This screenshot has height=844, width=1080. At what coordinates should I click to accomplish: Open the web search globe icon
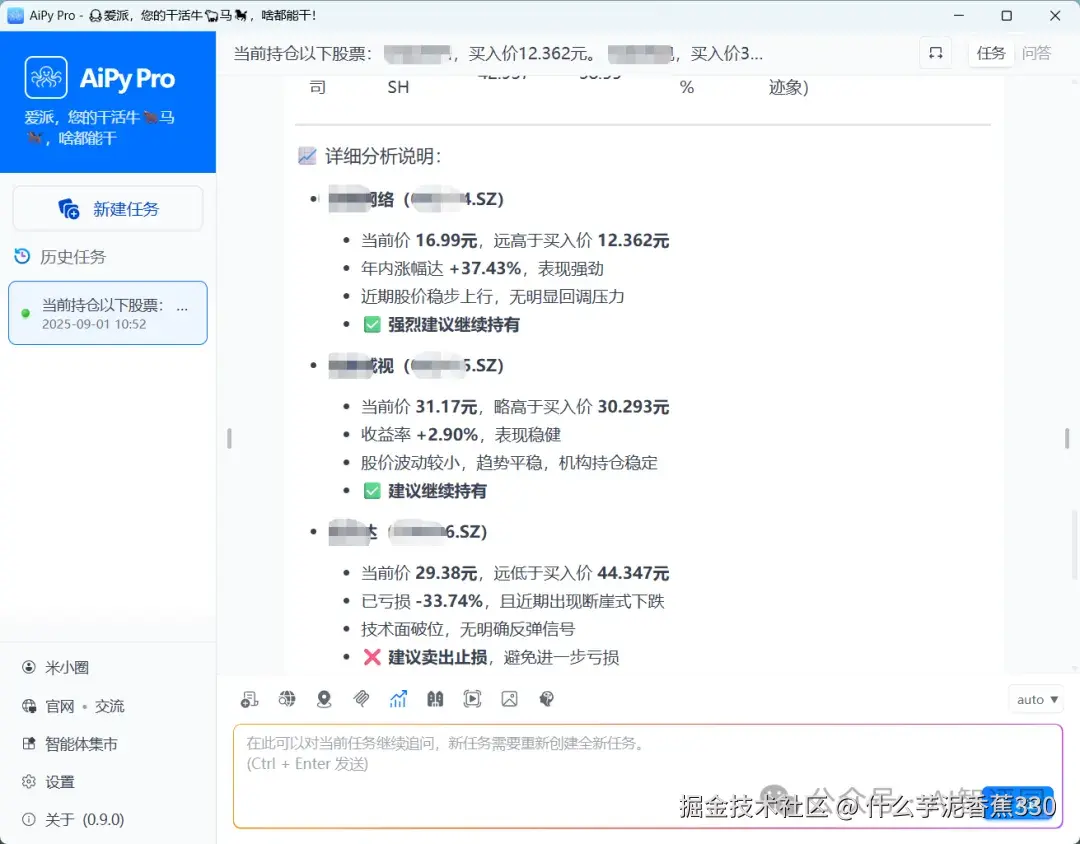[x=287, y=698]
